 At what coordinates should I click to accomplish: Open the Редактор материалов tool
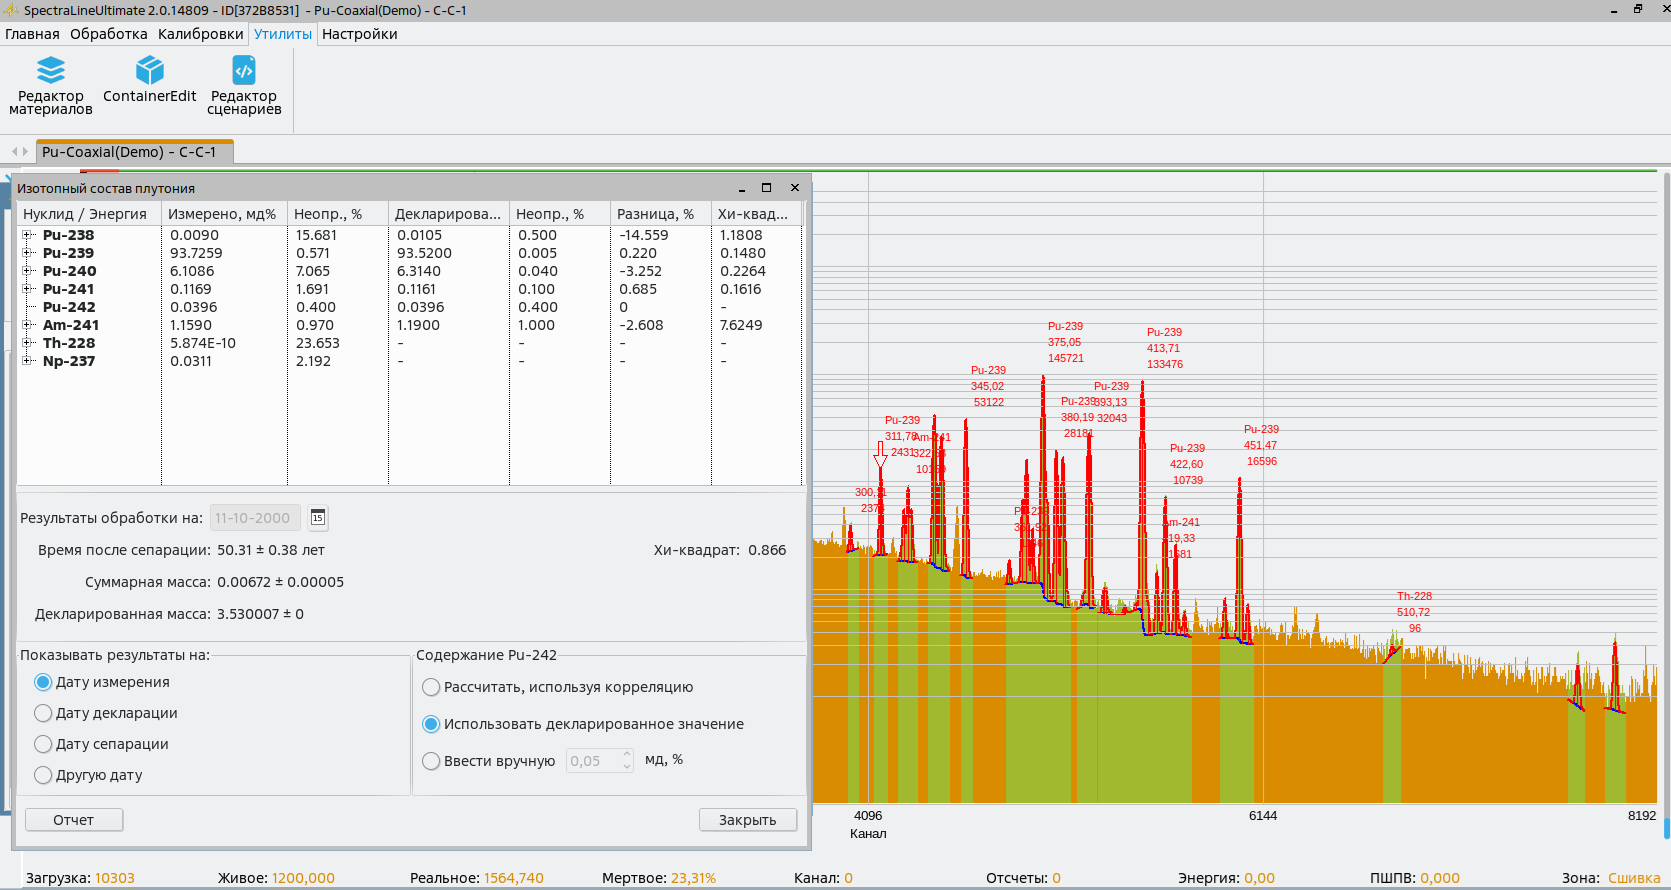click(x=50, y=85)
